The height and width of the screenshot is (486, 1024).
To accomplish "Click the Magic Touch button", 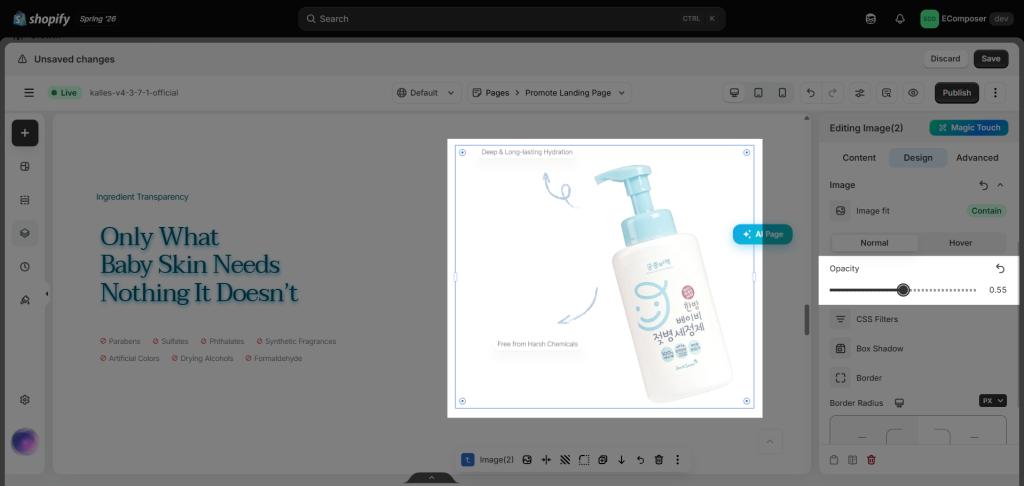I will (969, 128).
